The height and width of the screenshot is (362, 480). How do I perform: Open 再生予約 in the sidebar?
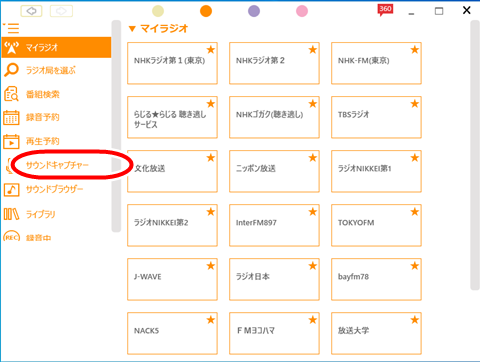tap(43, 141)
